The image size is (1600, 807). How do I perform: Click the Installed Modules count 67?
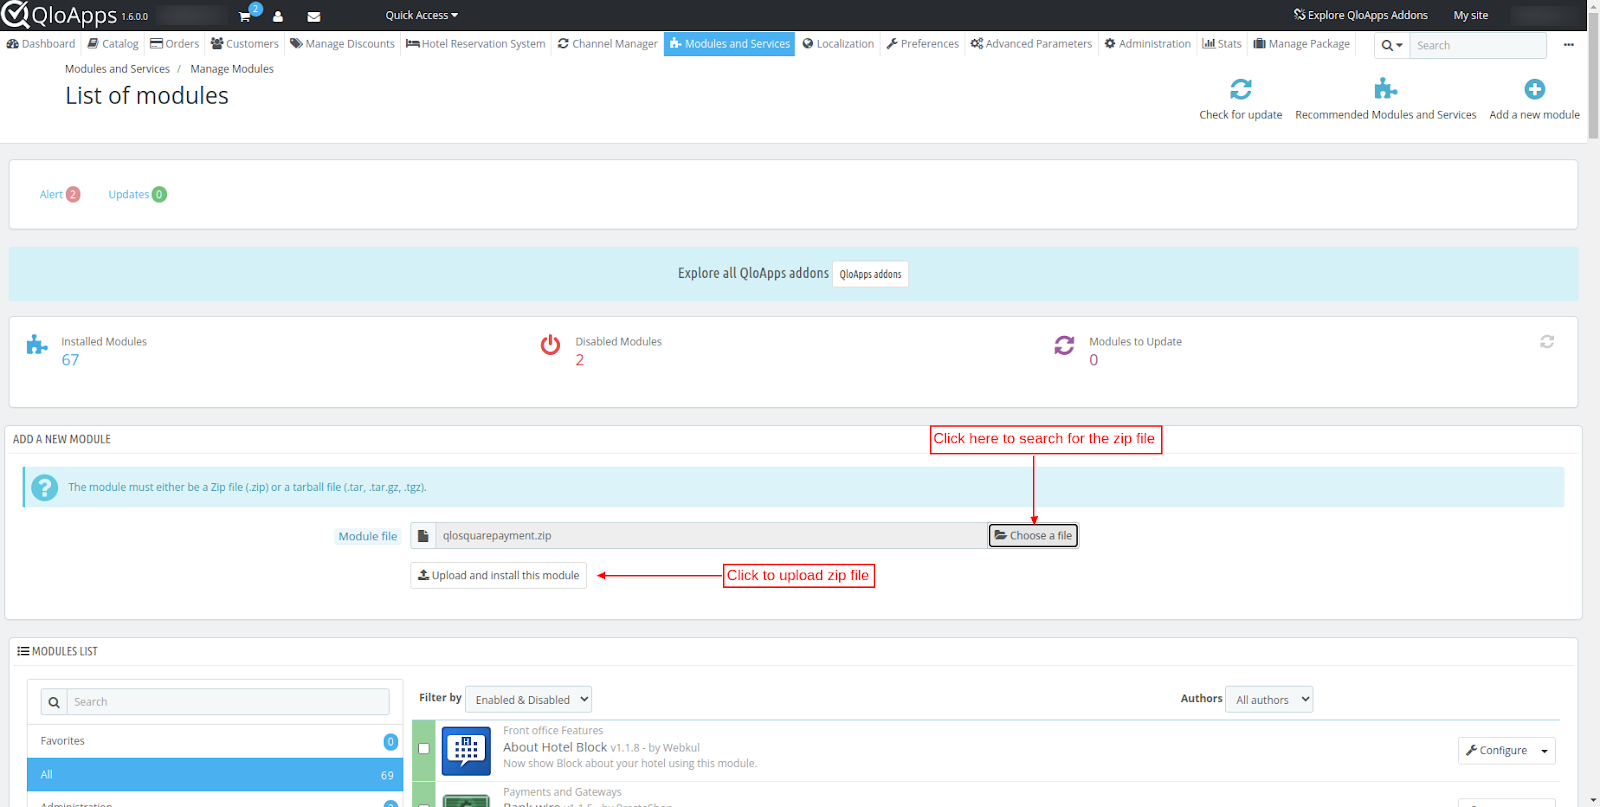[70, 360]
